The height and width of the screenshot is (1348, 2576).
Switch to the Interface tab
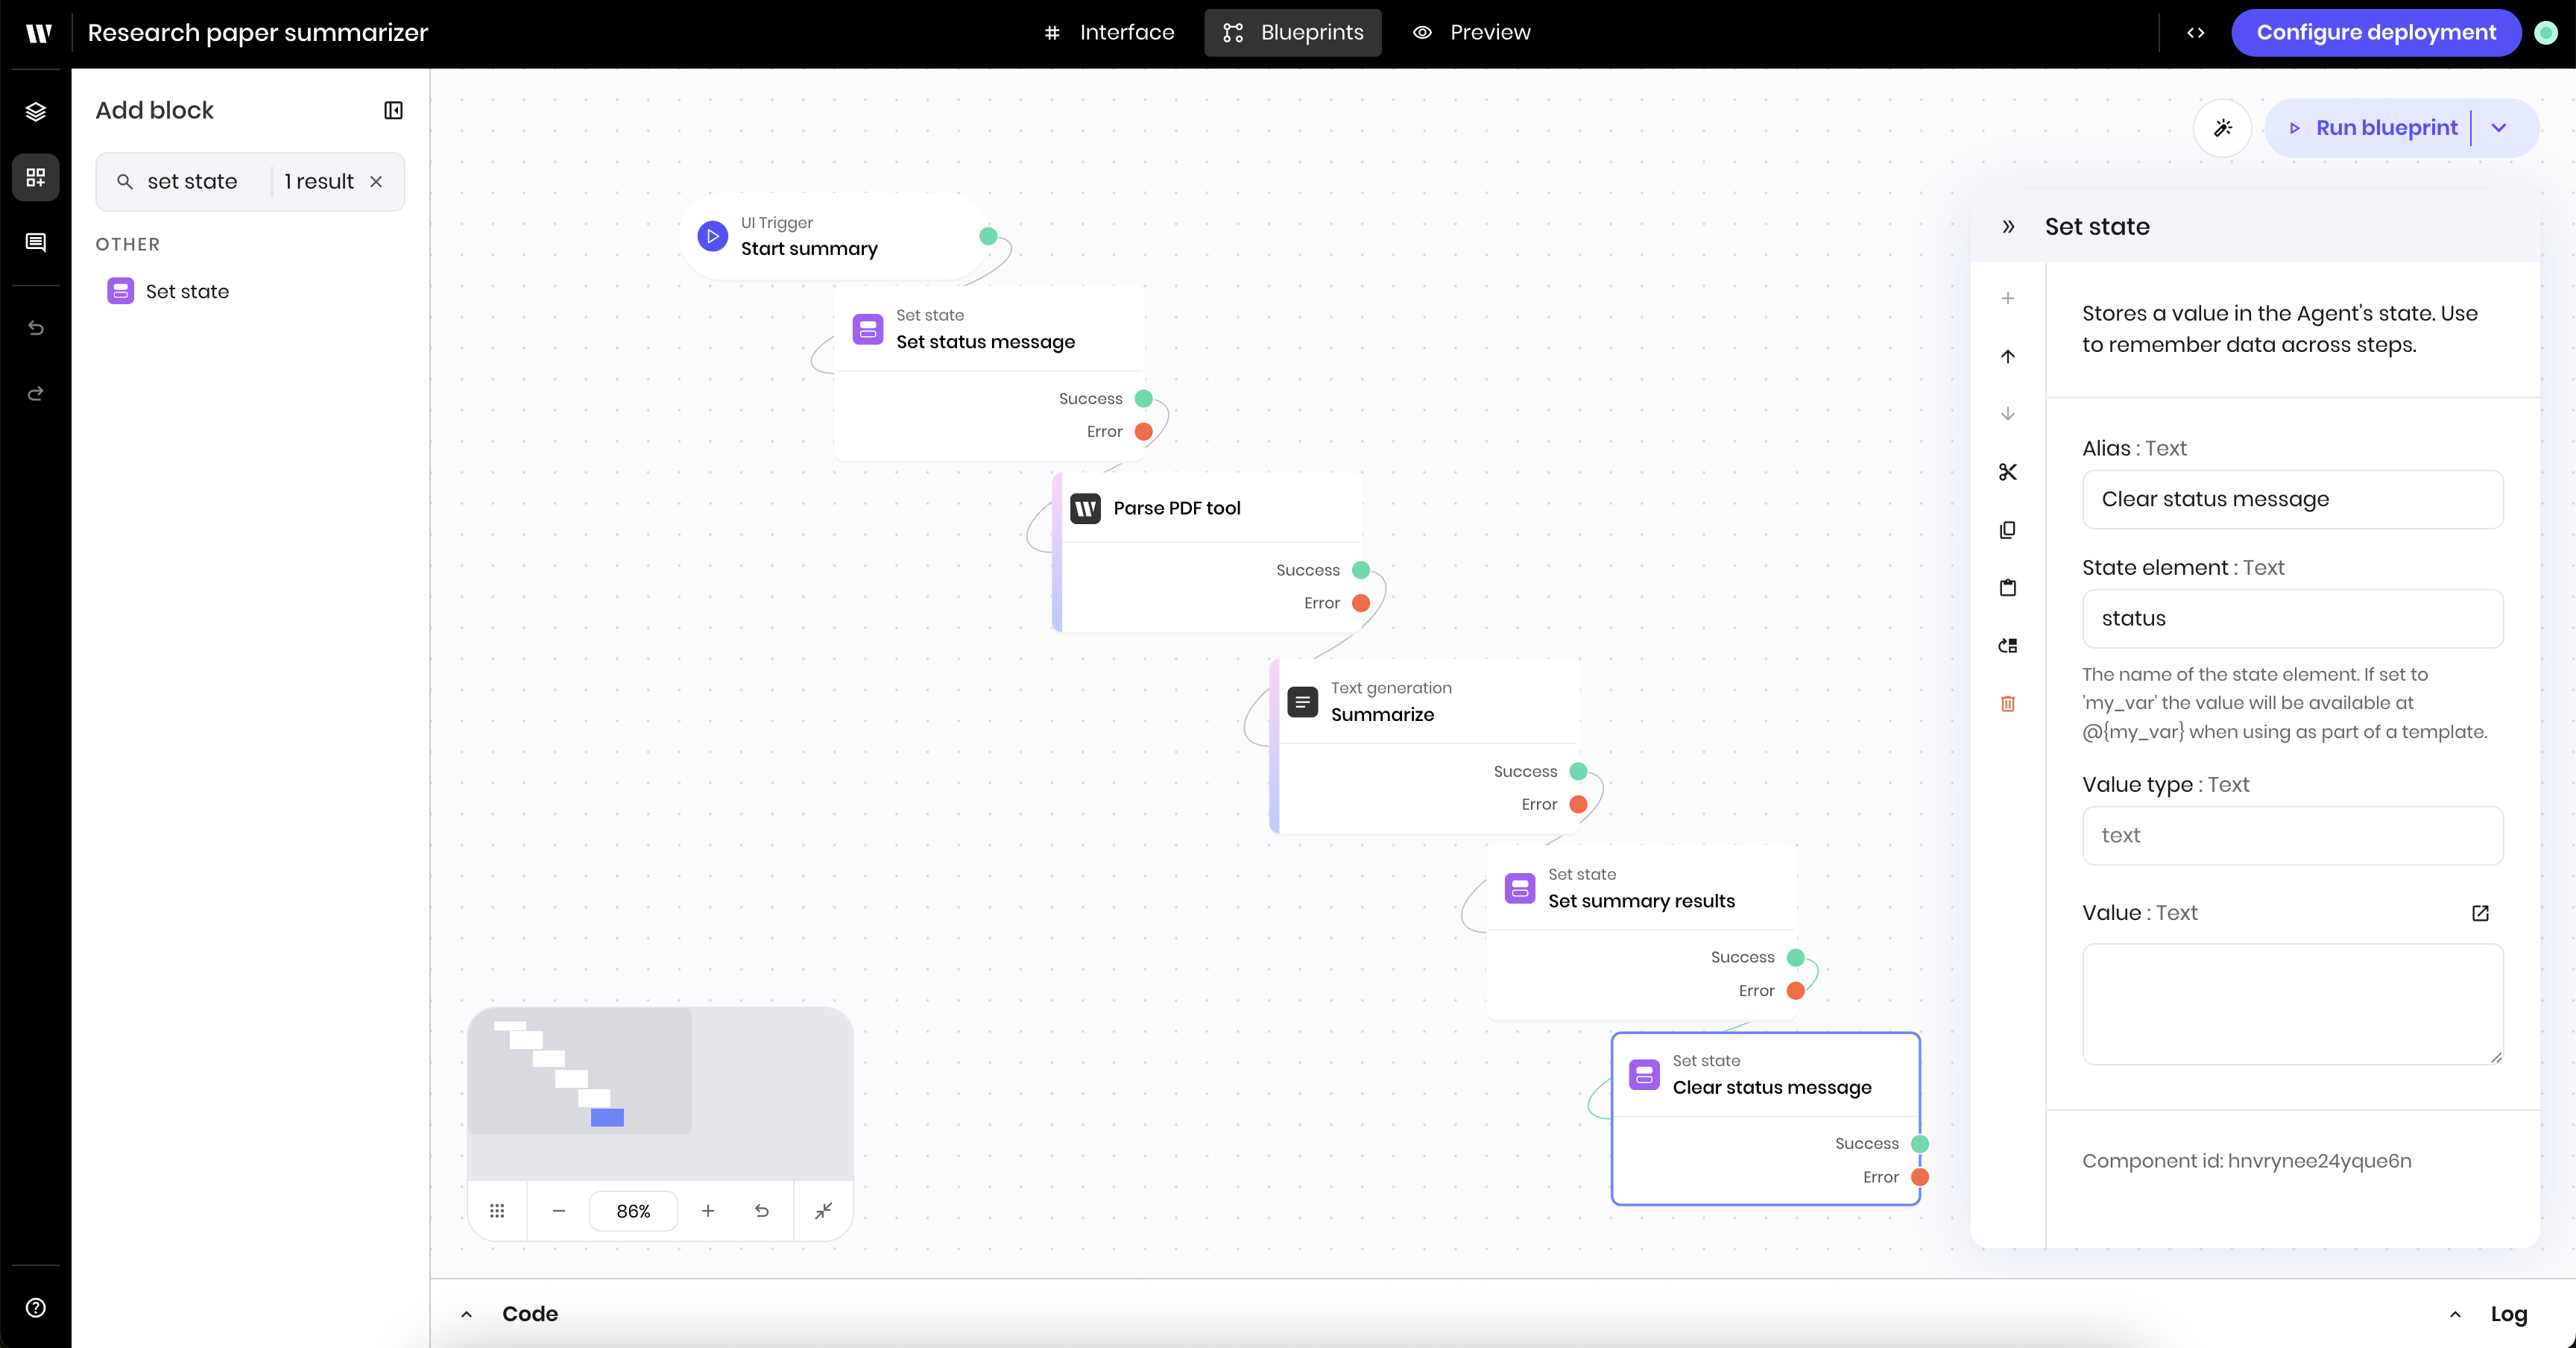(1109, 33)
